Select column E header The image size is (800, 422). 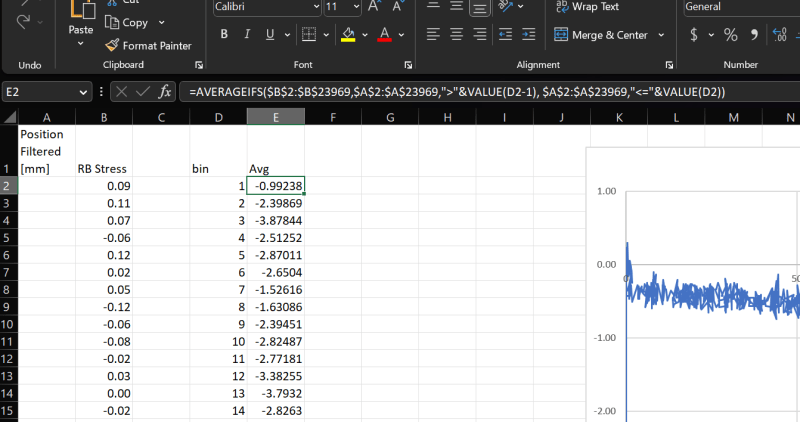pyautogui.click(x=276, y=117)
